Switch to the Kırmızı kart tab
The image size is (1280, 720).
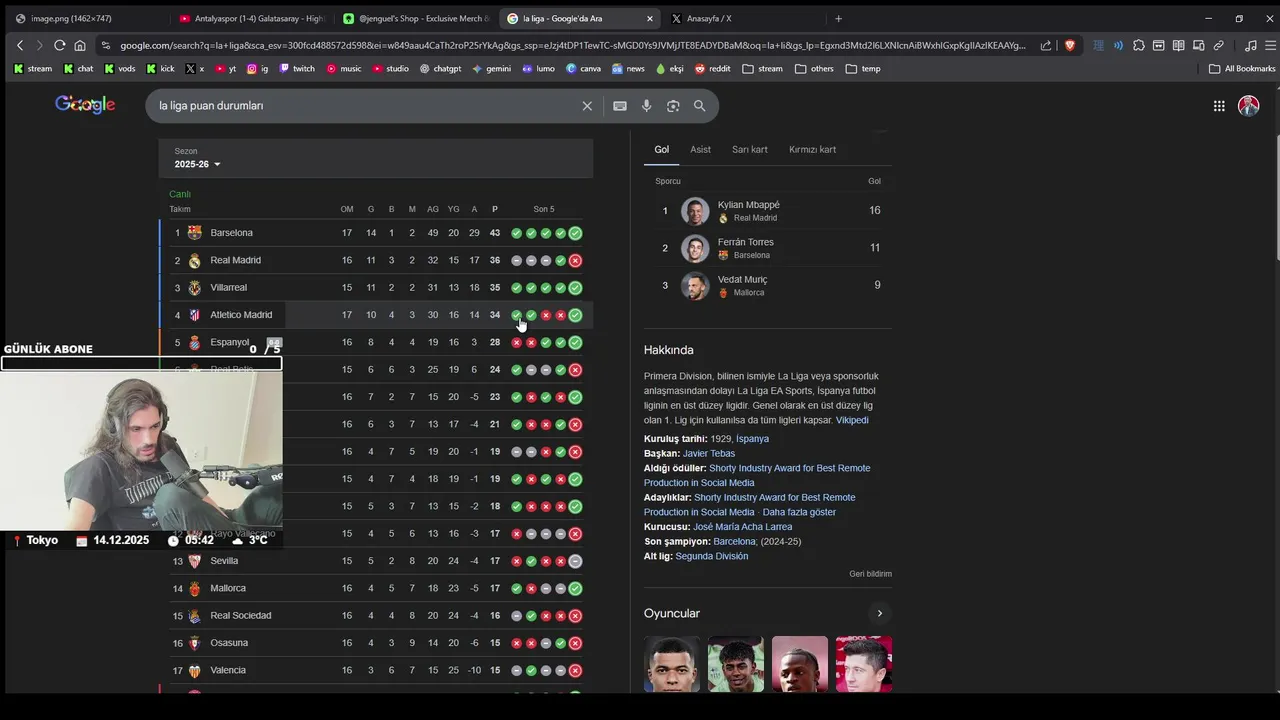tap(812, 150)
